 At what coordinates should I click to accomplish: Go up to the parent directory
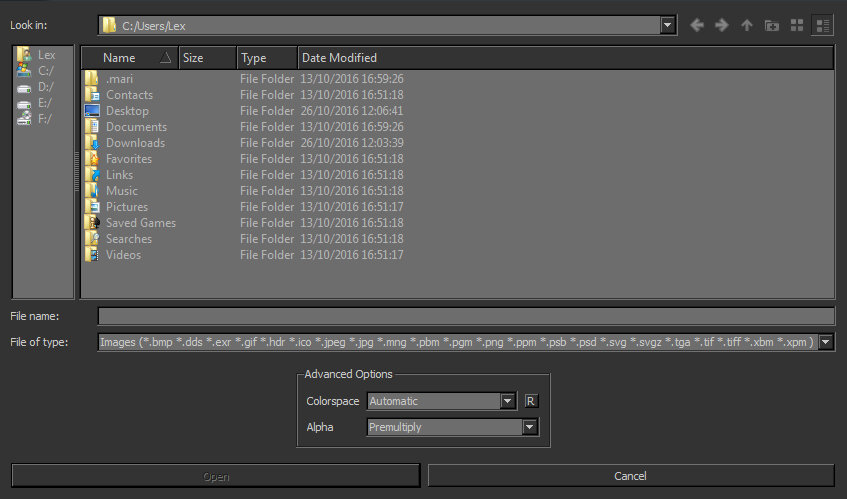coord(746,25)
